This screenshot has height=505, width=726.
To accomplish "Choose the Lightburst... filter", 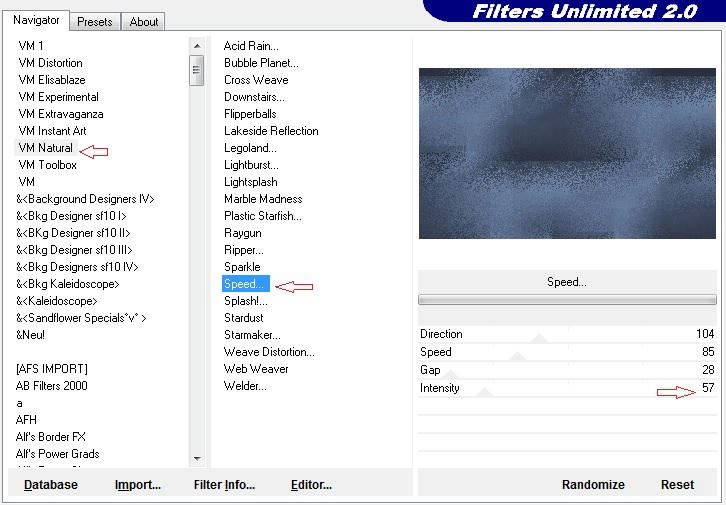I will coord(251,165).
